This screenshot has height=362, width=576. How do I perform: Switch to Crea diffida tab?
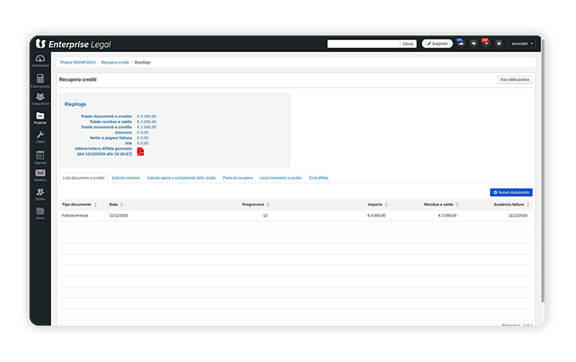[x=318, y=178]
